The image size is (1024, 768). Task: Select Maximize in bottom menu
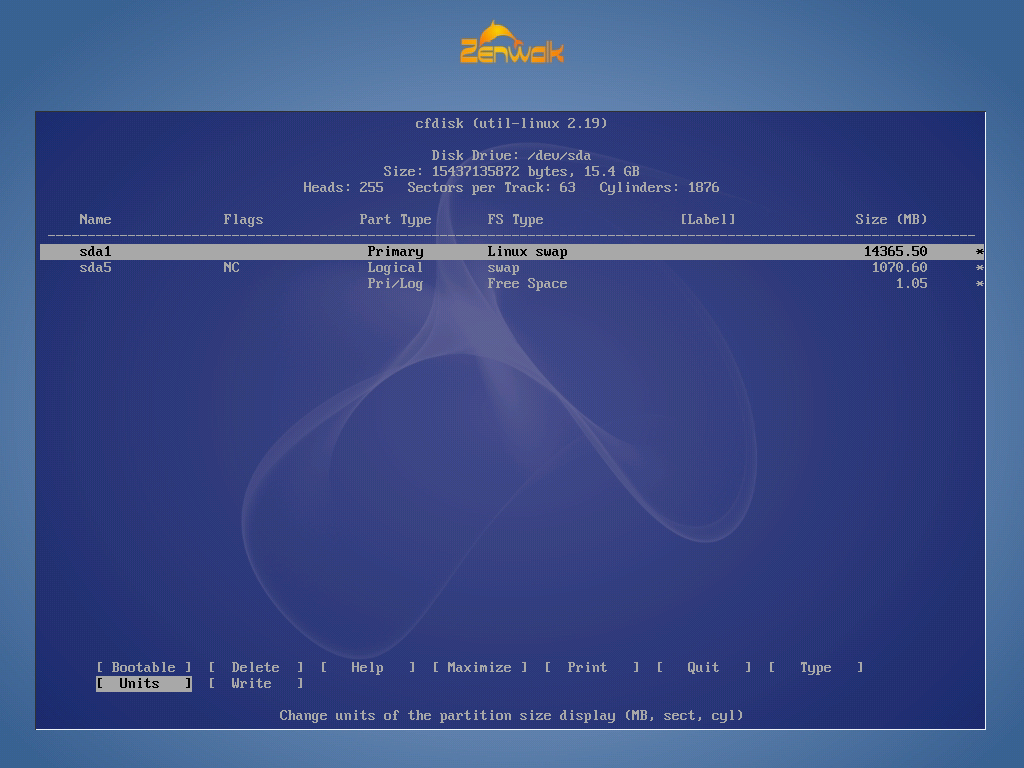pos(479,668)
